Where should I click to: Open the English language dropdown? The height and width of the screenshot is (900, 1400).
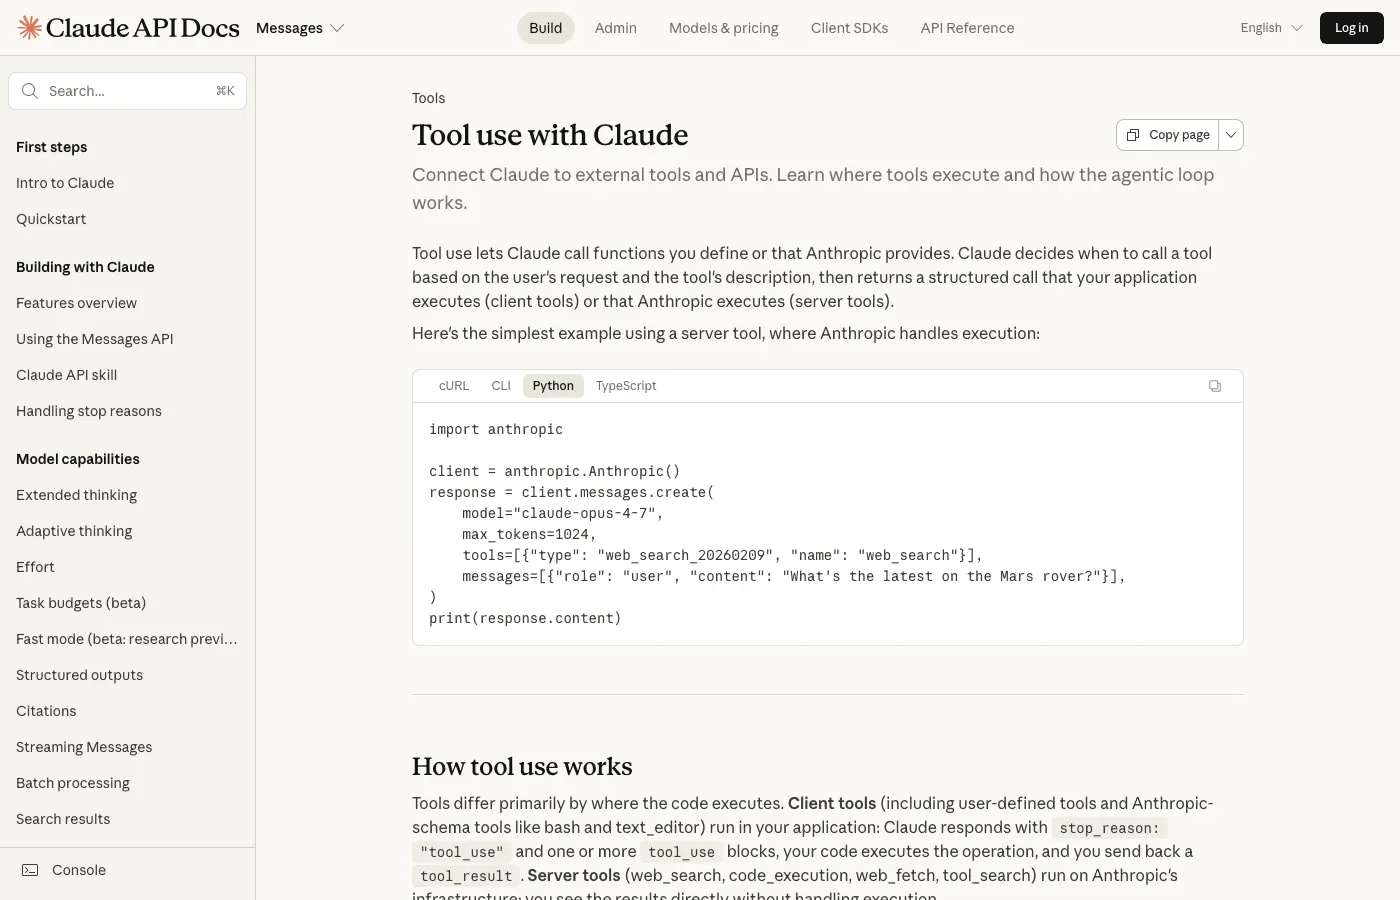point(1270,28)
